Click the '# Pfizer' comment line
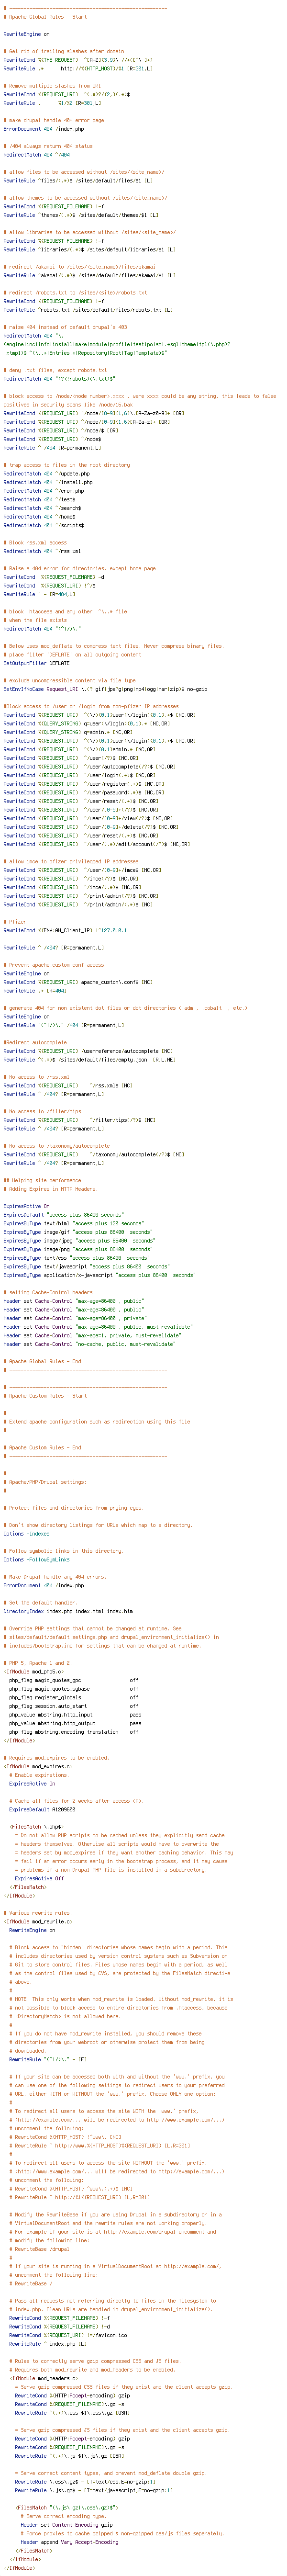 [15, 922]
